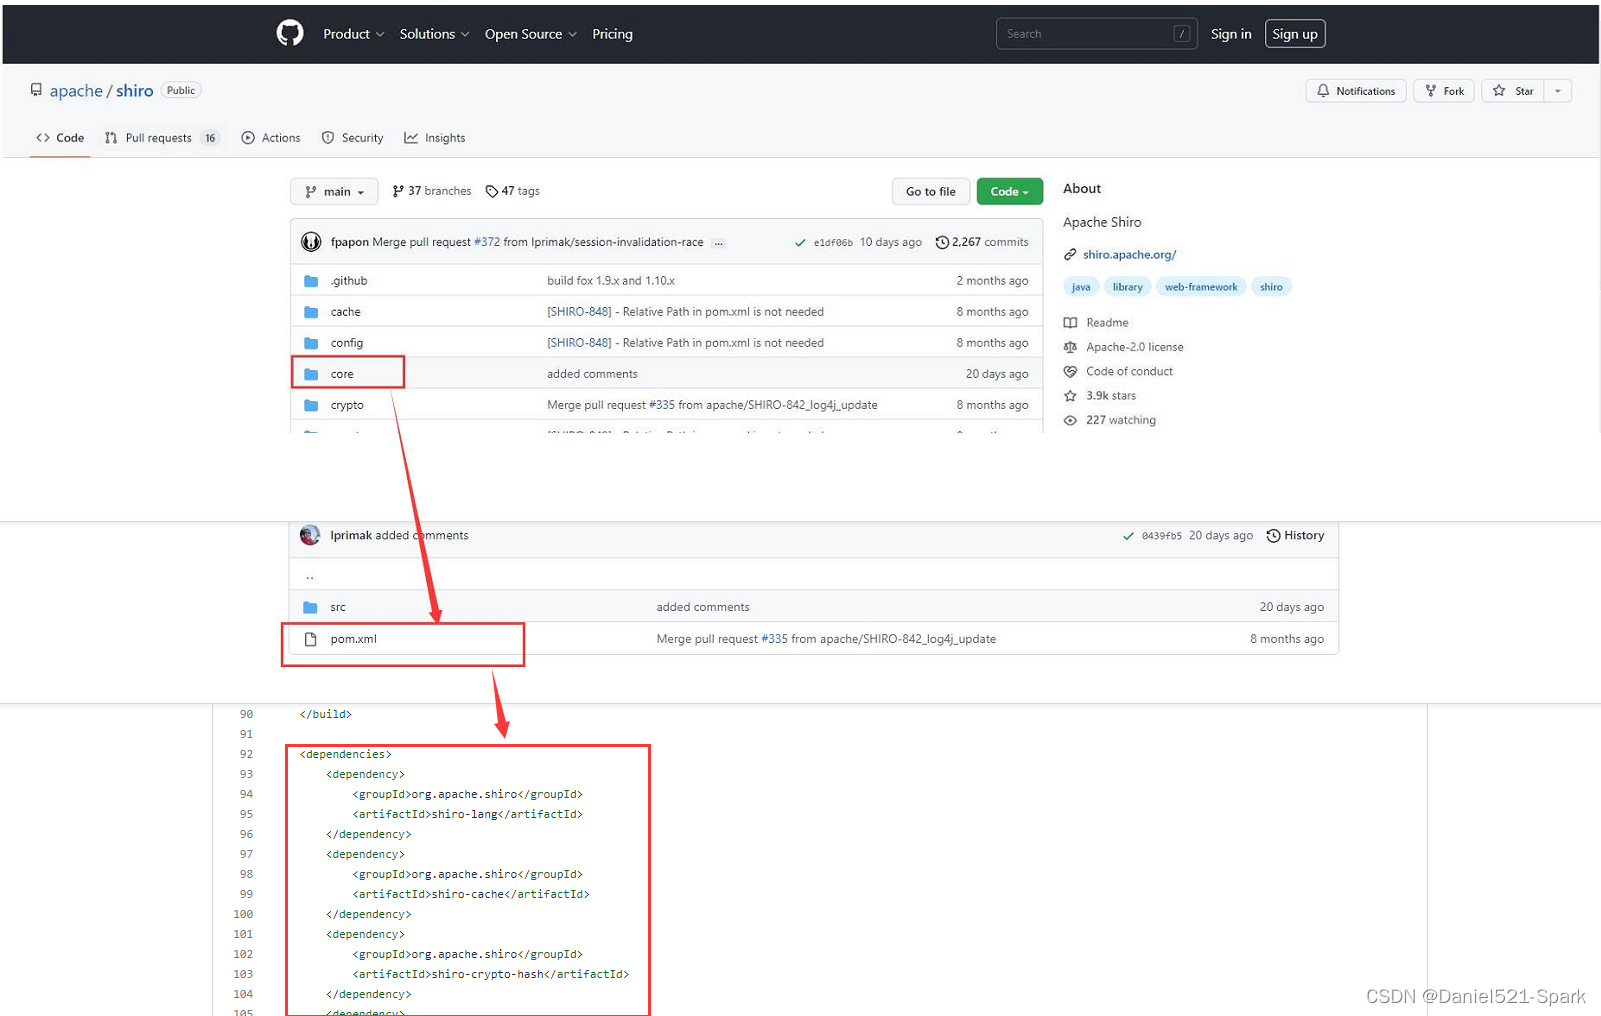This screenshot has width=1601, height=1016.
Task: Open the Notifications button
Action: 1356,91
